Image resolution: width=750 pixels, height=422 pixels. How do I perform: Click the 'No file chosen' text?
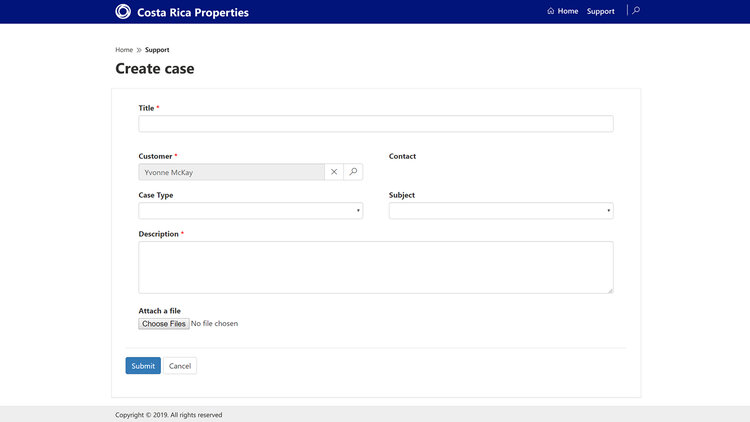pos(214,323)
